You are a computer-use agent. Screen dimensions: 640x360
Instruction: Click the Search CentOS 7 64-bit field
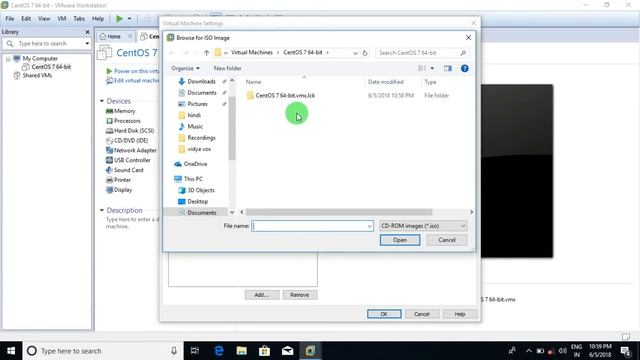[422, 53]
